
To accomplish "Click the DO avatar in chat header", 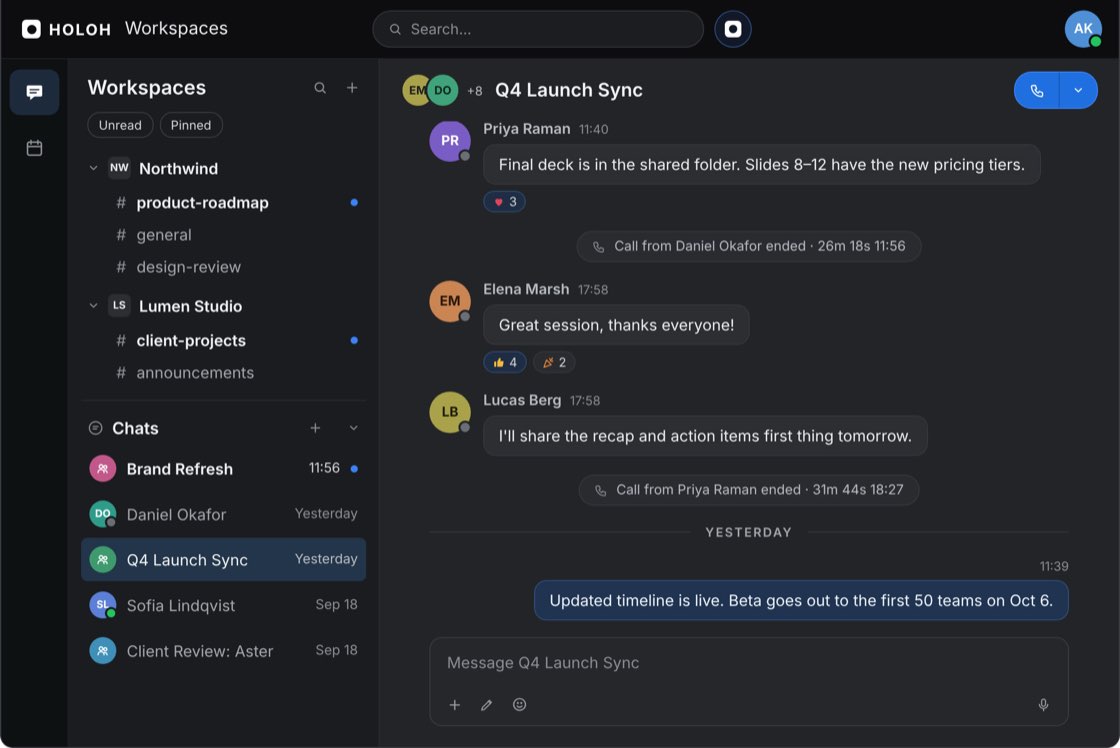I will pyautogui.click(x=443, y=91).
